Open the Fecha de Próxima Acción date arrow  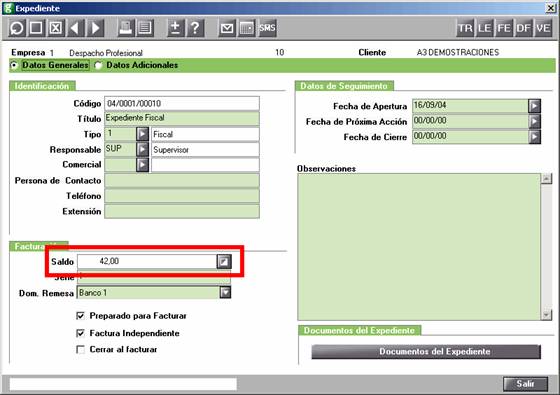(534, 121)
